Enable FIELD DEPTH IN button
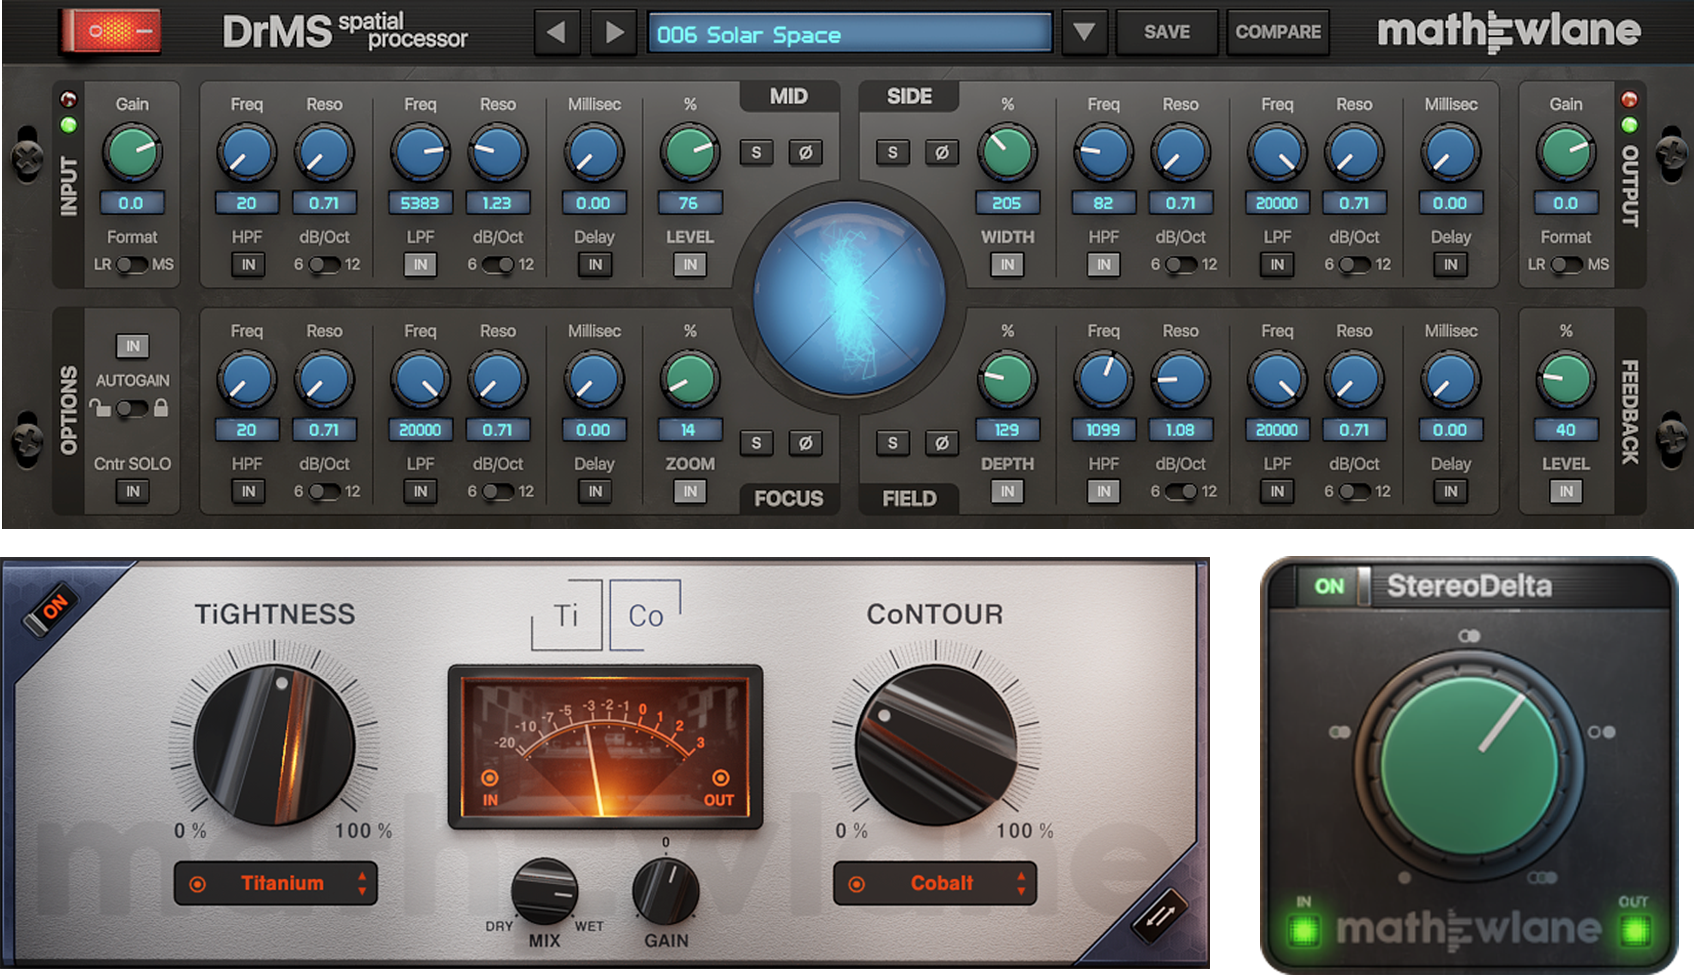Image resolution: width=1694 pixels, height=975 pixels. coord(1007,491)
